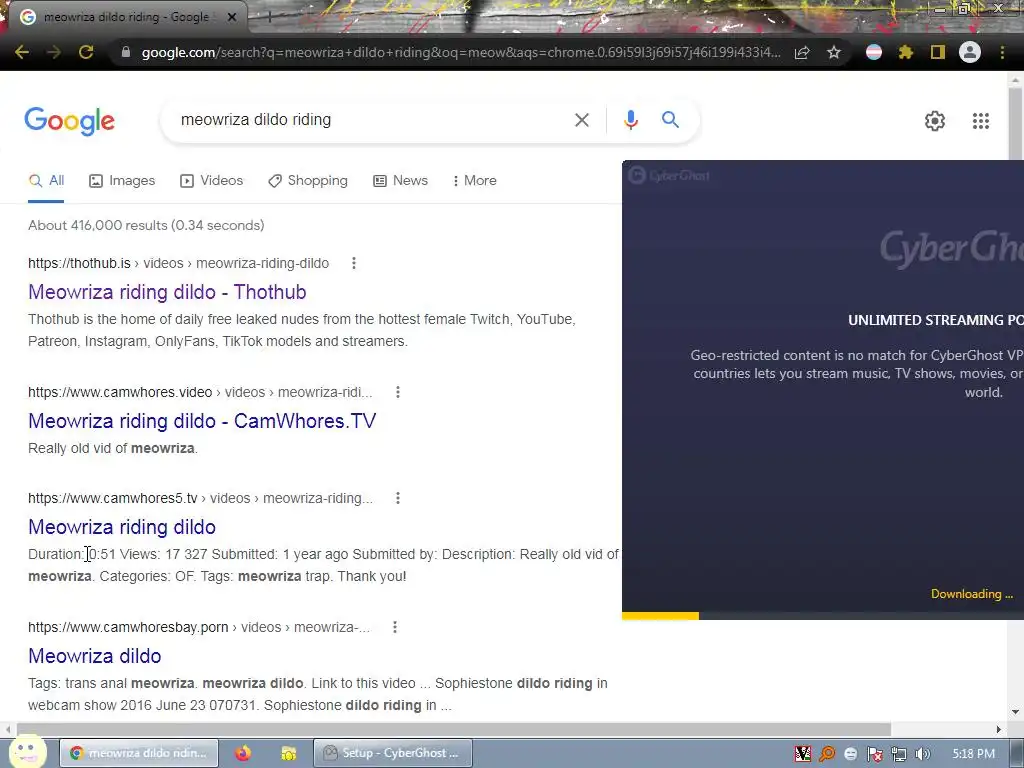The height and width of the screenshot is (768, 1024).
Task: Switch to the News tab
Action: point(400,181)
